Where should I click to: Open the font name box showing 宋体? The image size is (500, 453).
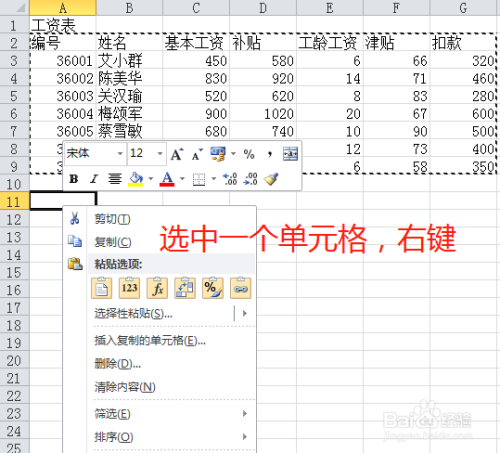click(x=95, y=154)
